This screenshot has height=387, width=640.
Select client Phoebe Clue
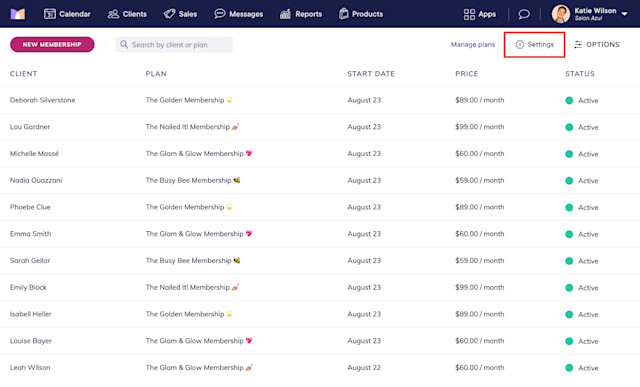[x=30, y=207]
